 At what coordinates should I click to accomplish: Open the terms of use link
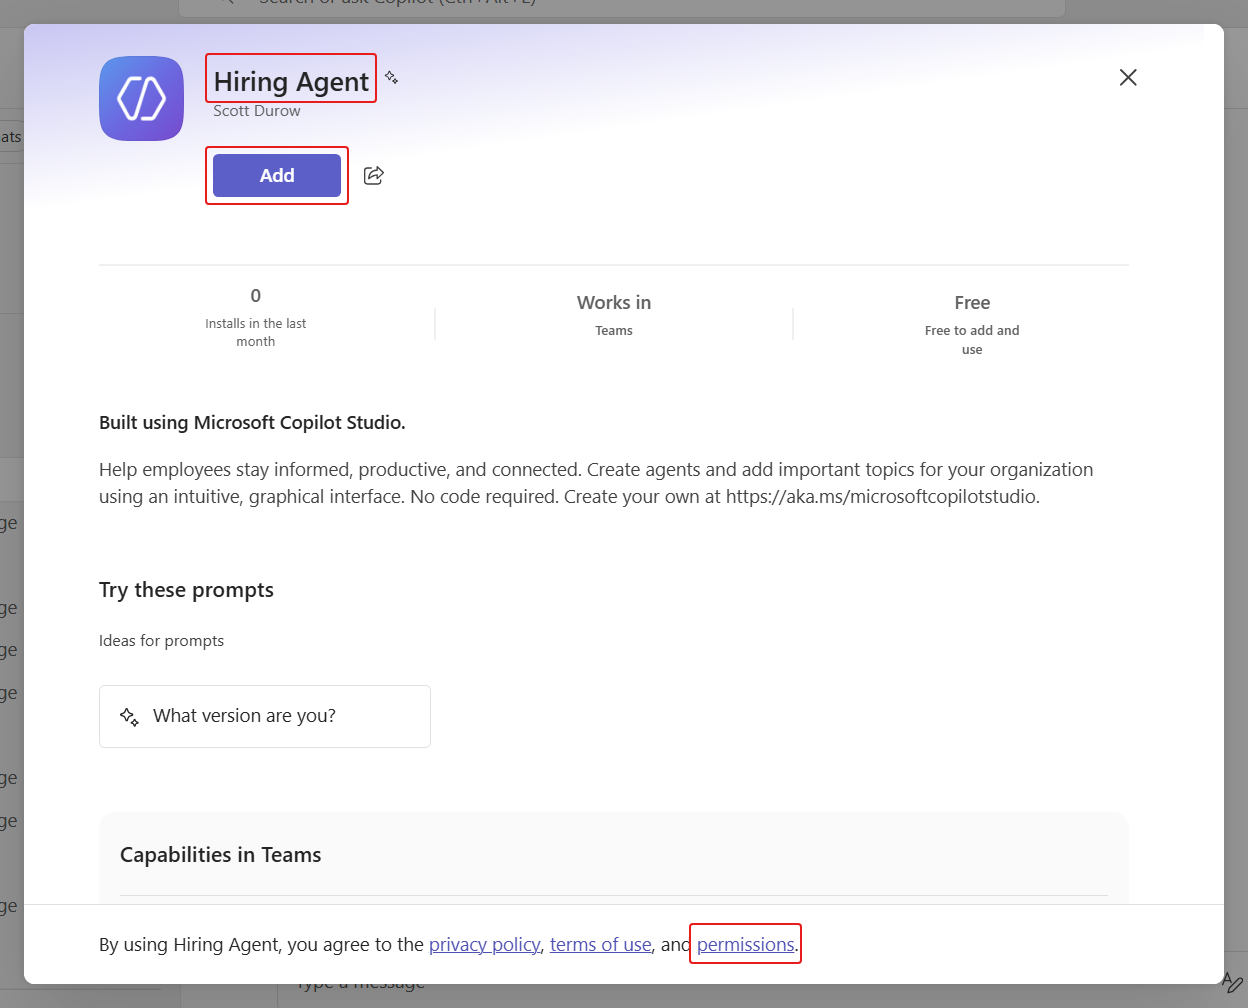pos(600,944)
